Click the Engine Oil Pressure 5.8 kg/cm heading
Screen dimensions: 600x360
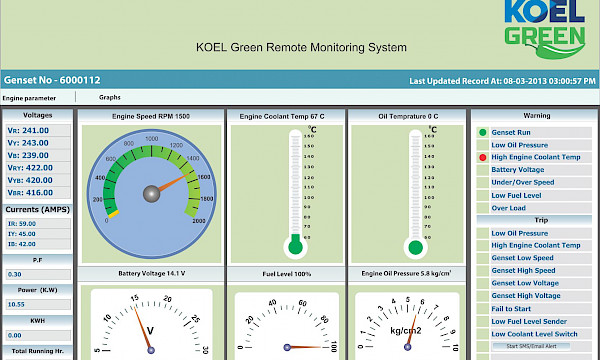tap(406, 274)
